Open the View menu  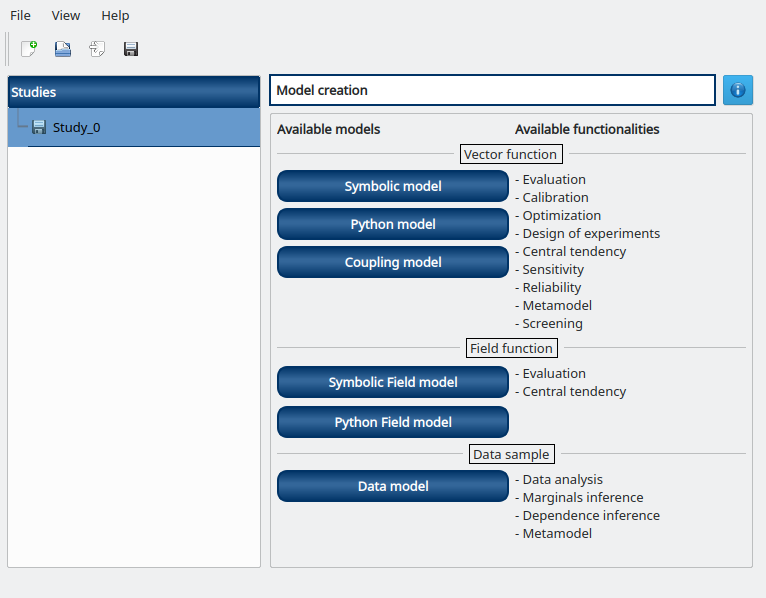click(x=66, y=15)
